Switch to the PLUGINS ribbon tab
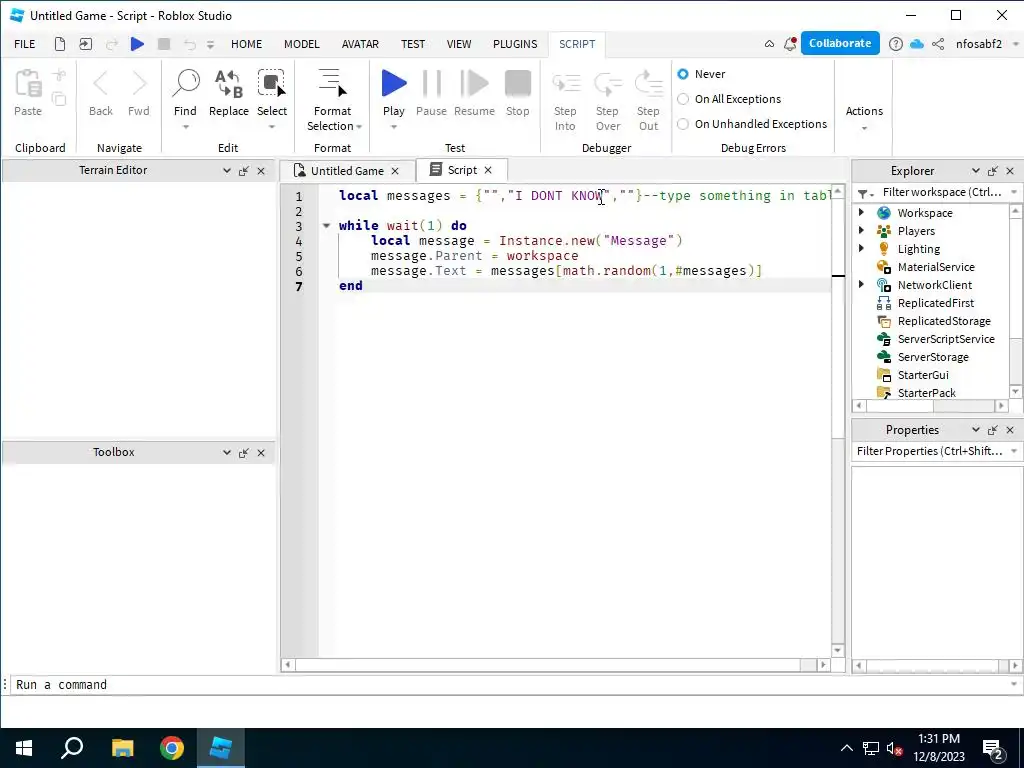 [515, 44]
